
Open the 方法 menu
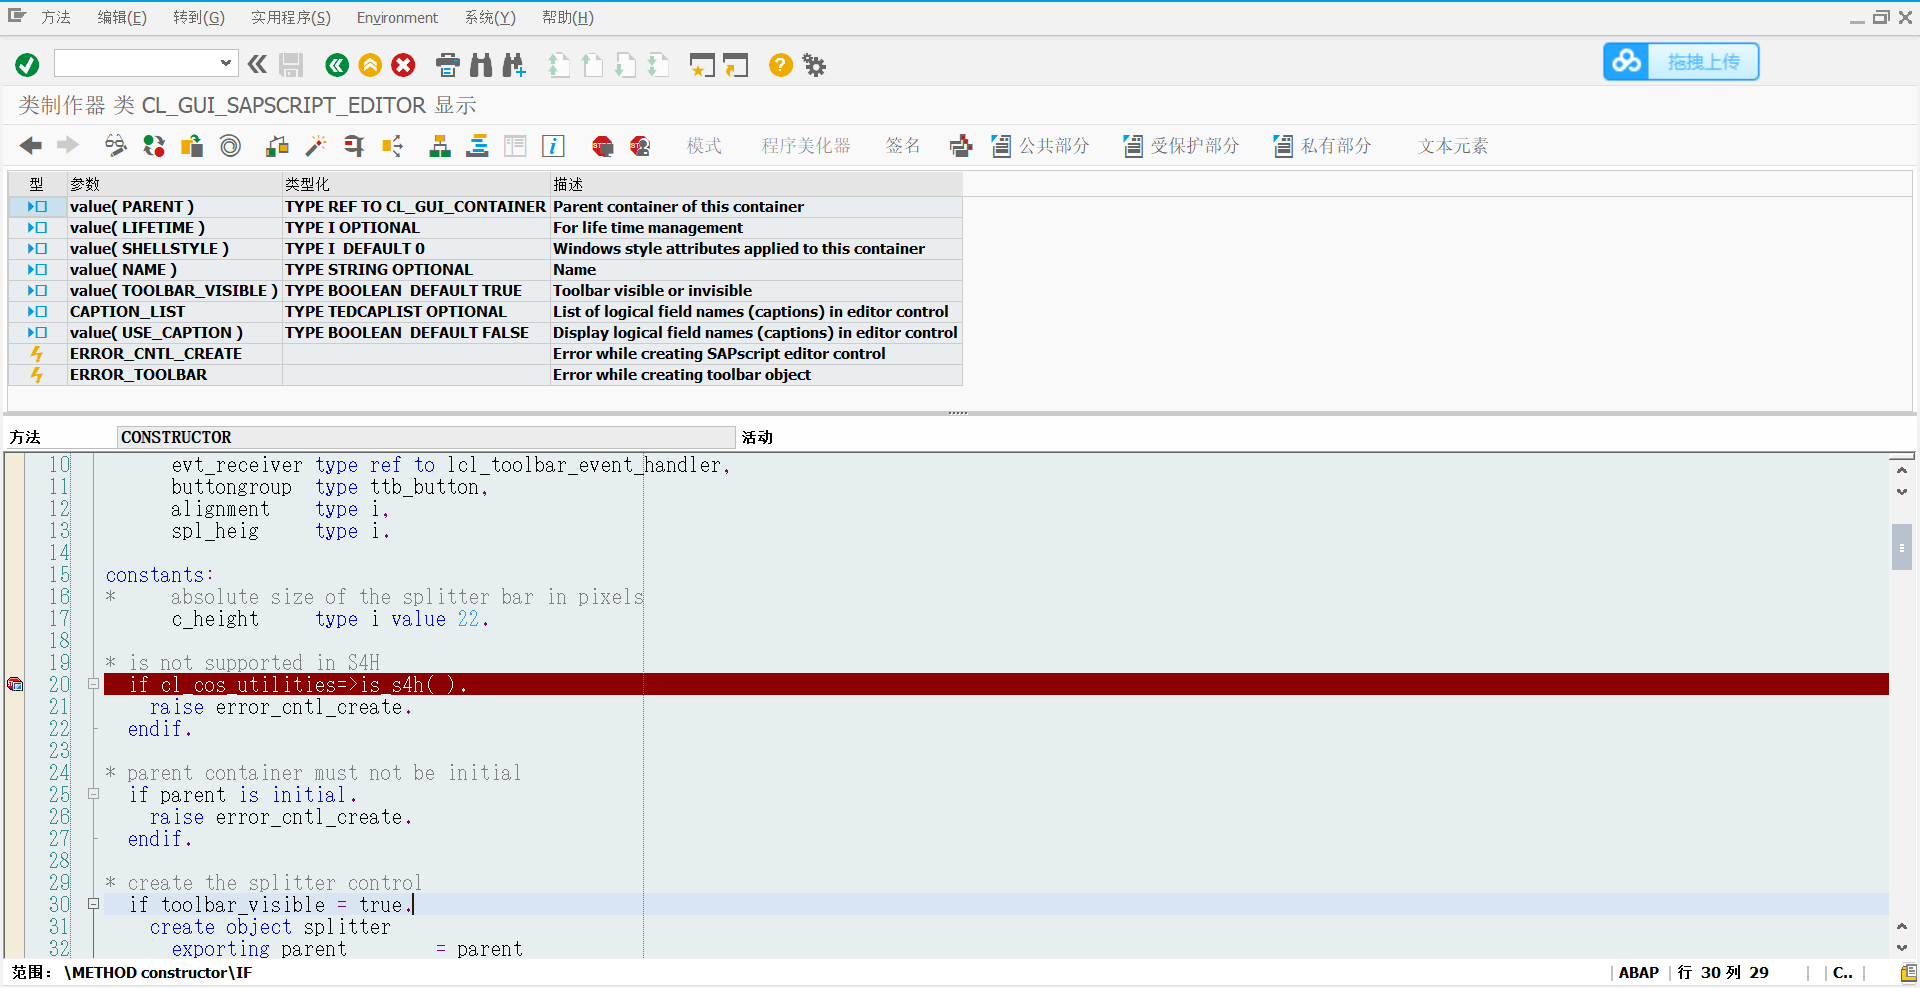tap(55, 18)
